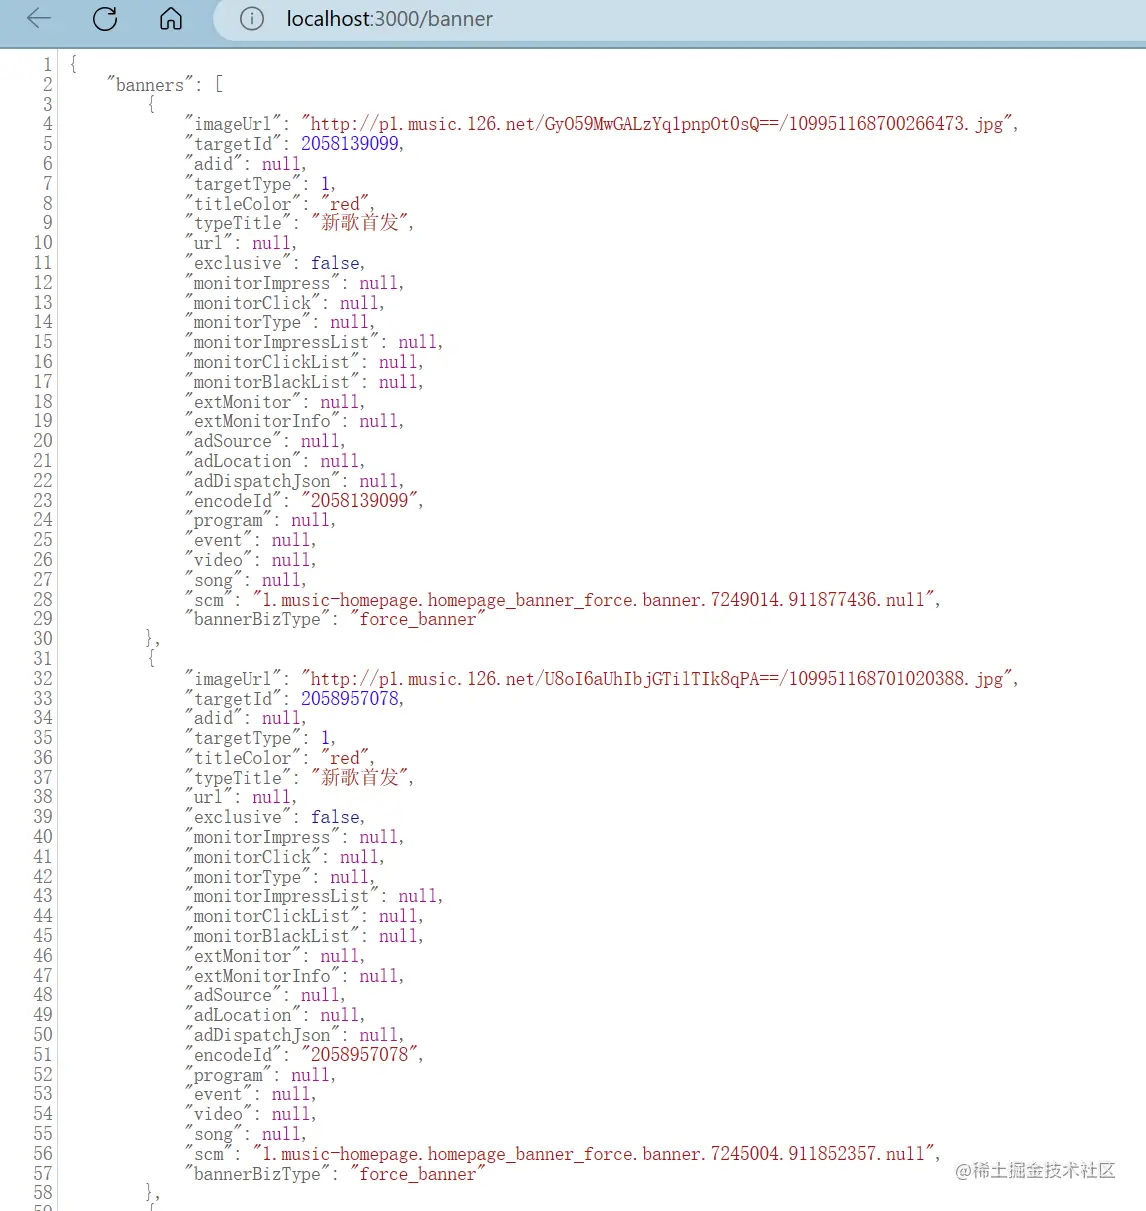Select the adLocation key on line 49
This screenshot has height=1211, width=1146.
coord(243,1015)
